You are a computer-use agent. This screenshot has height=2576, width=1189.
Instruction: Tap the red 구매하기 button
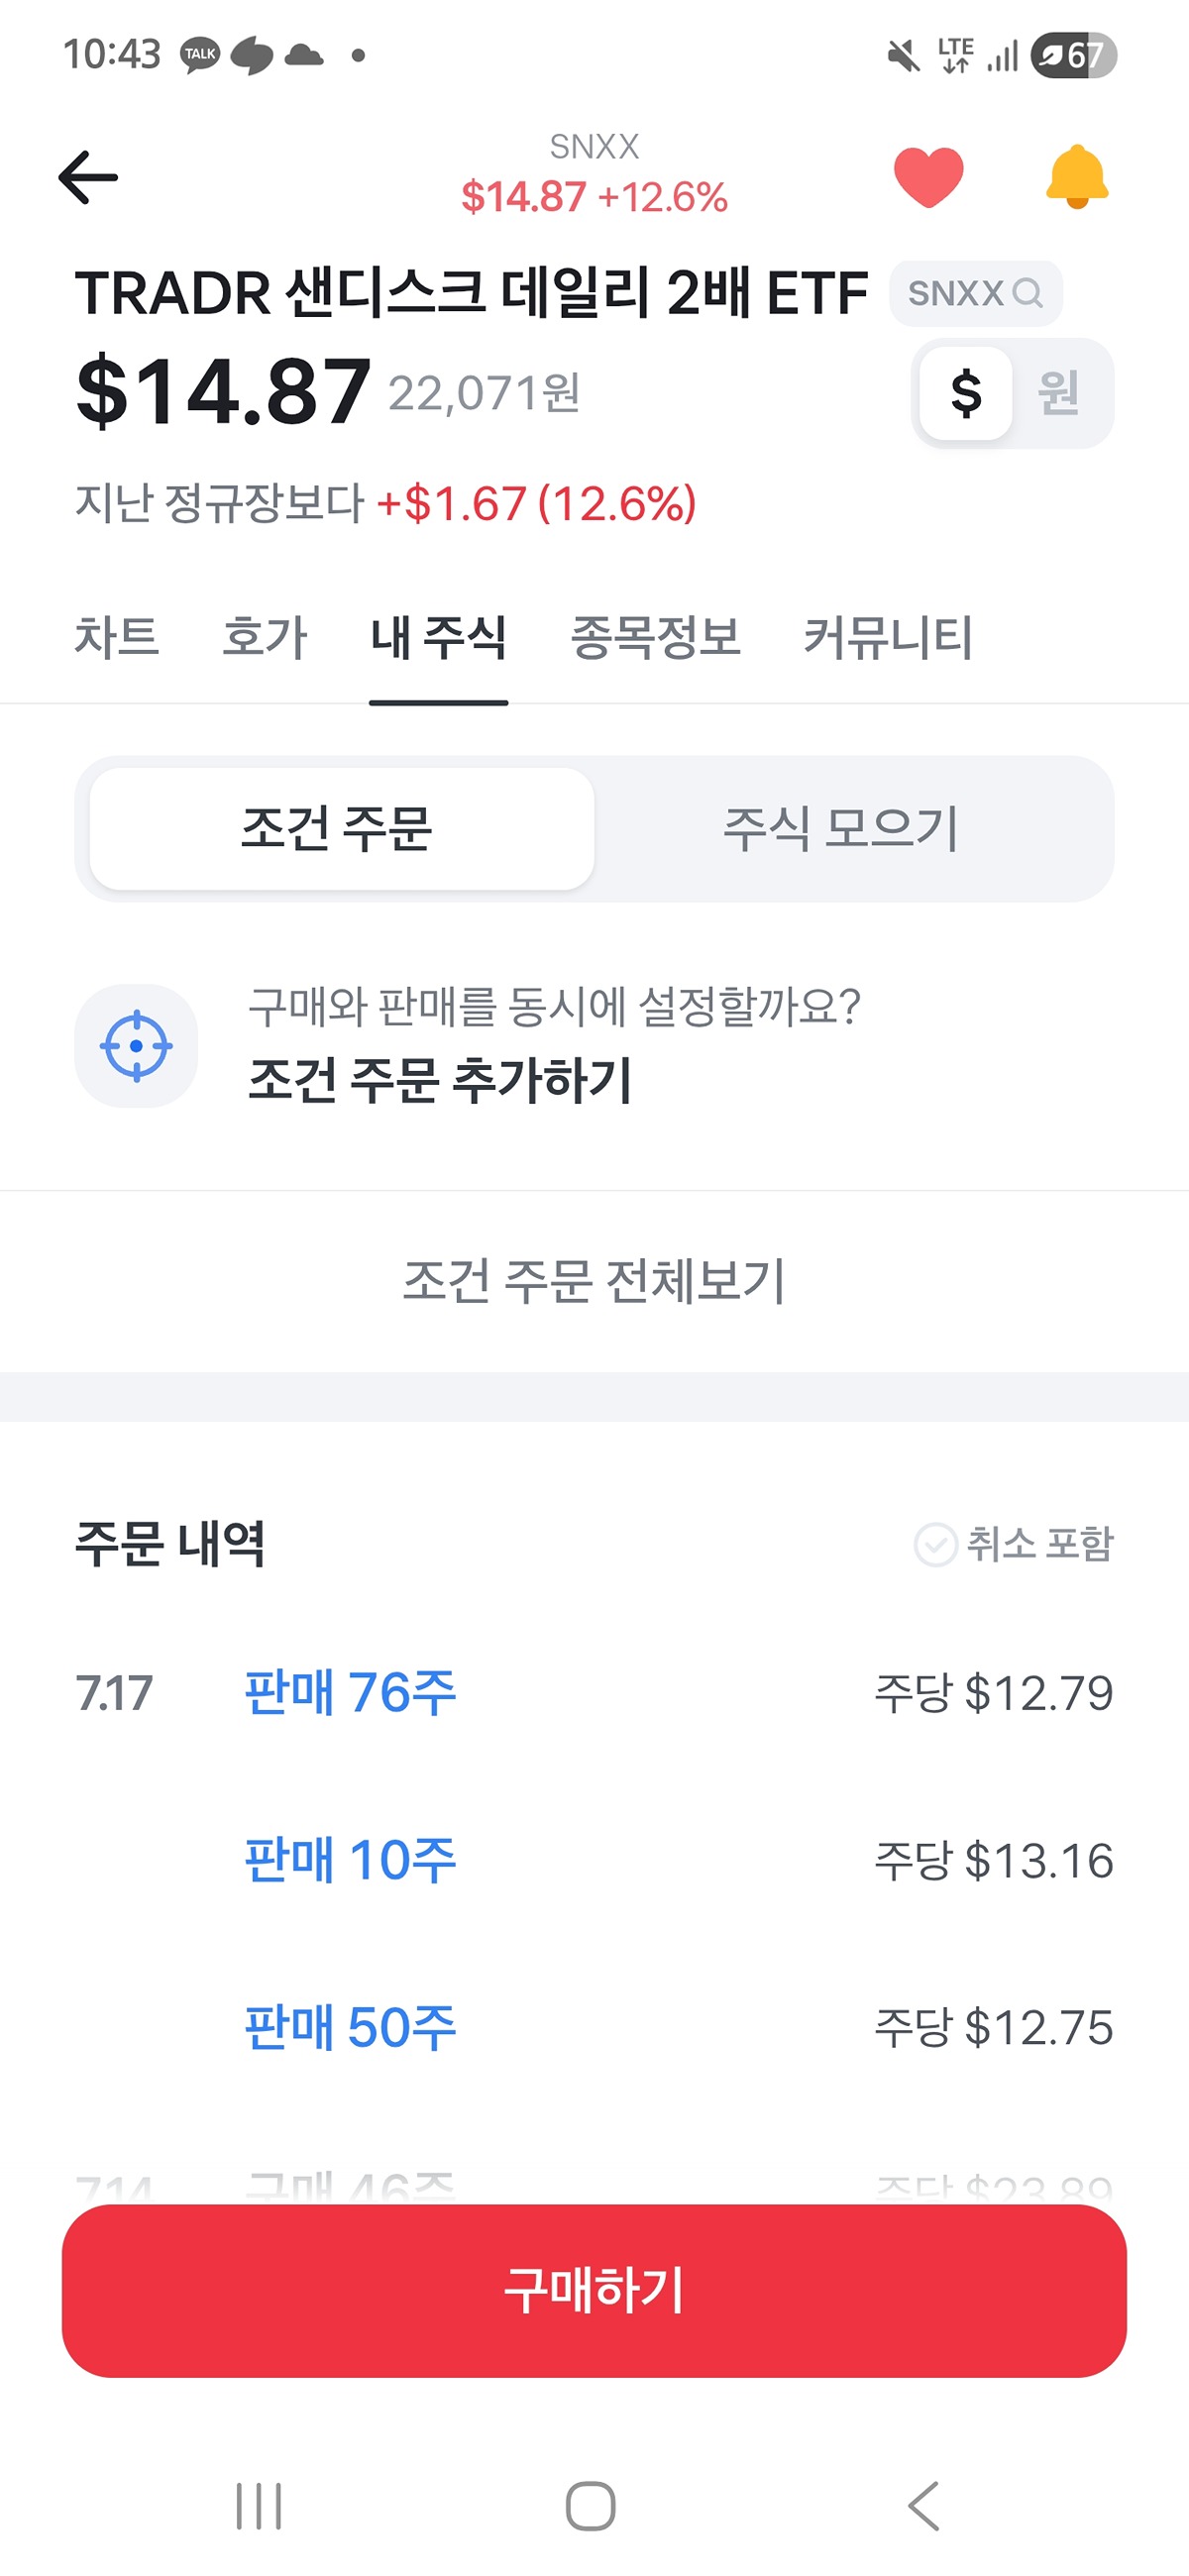point(594,2290)
